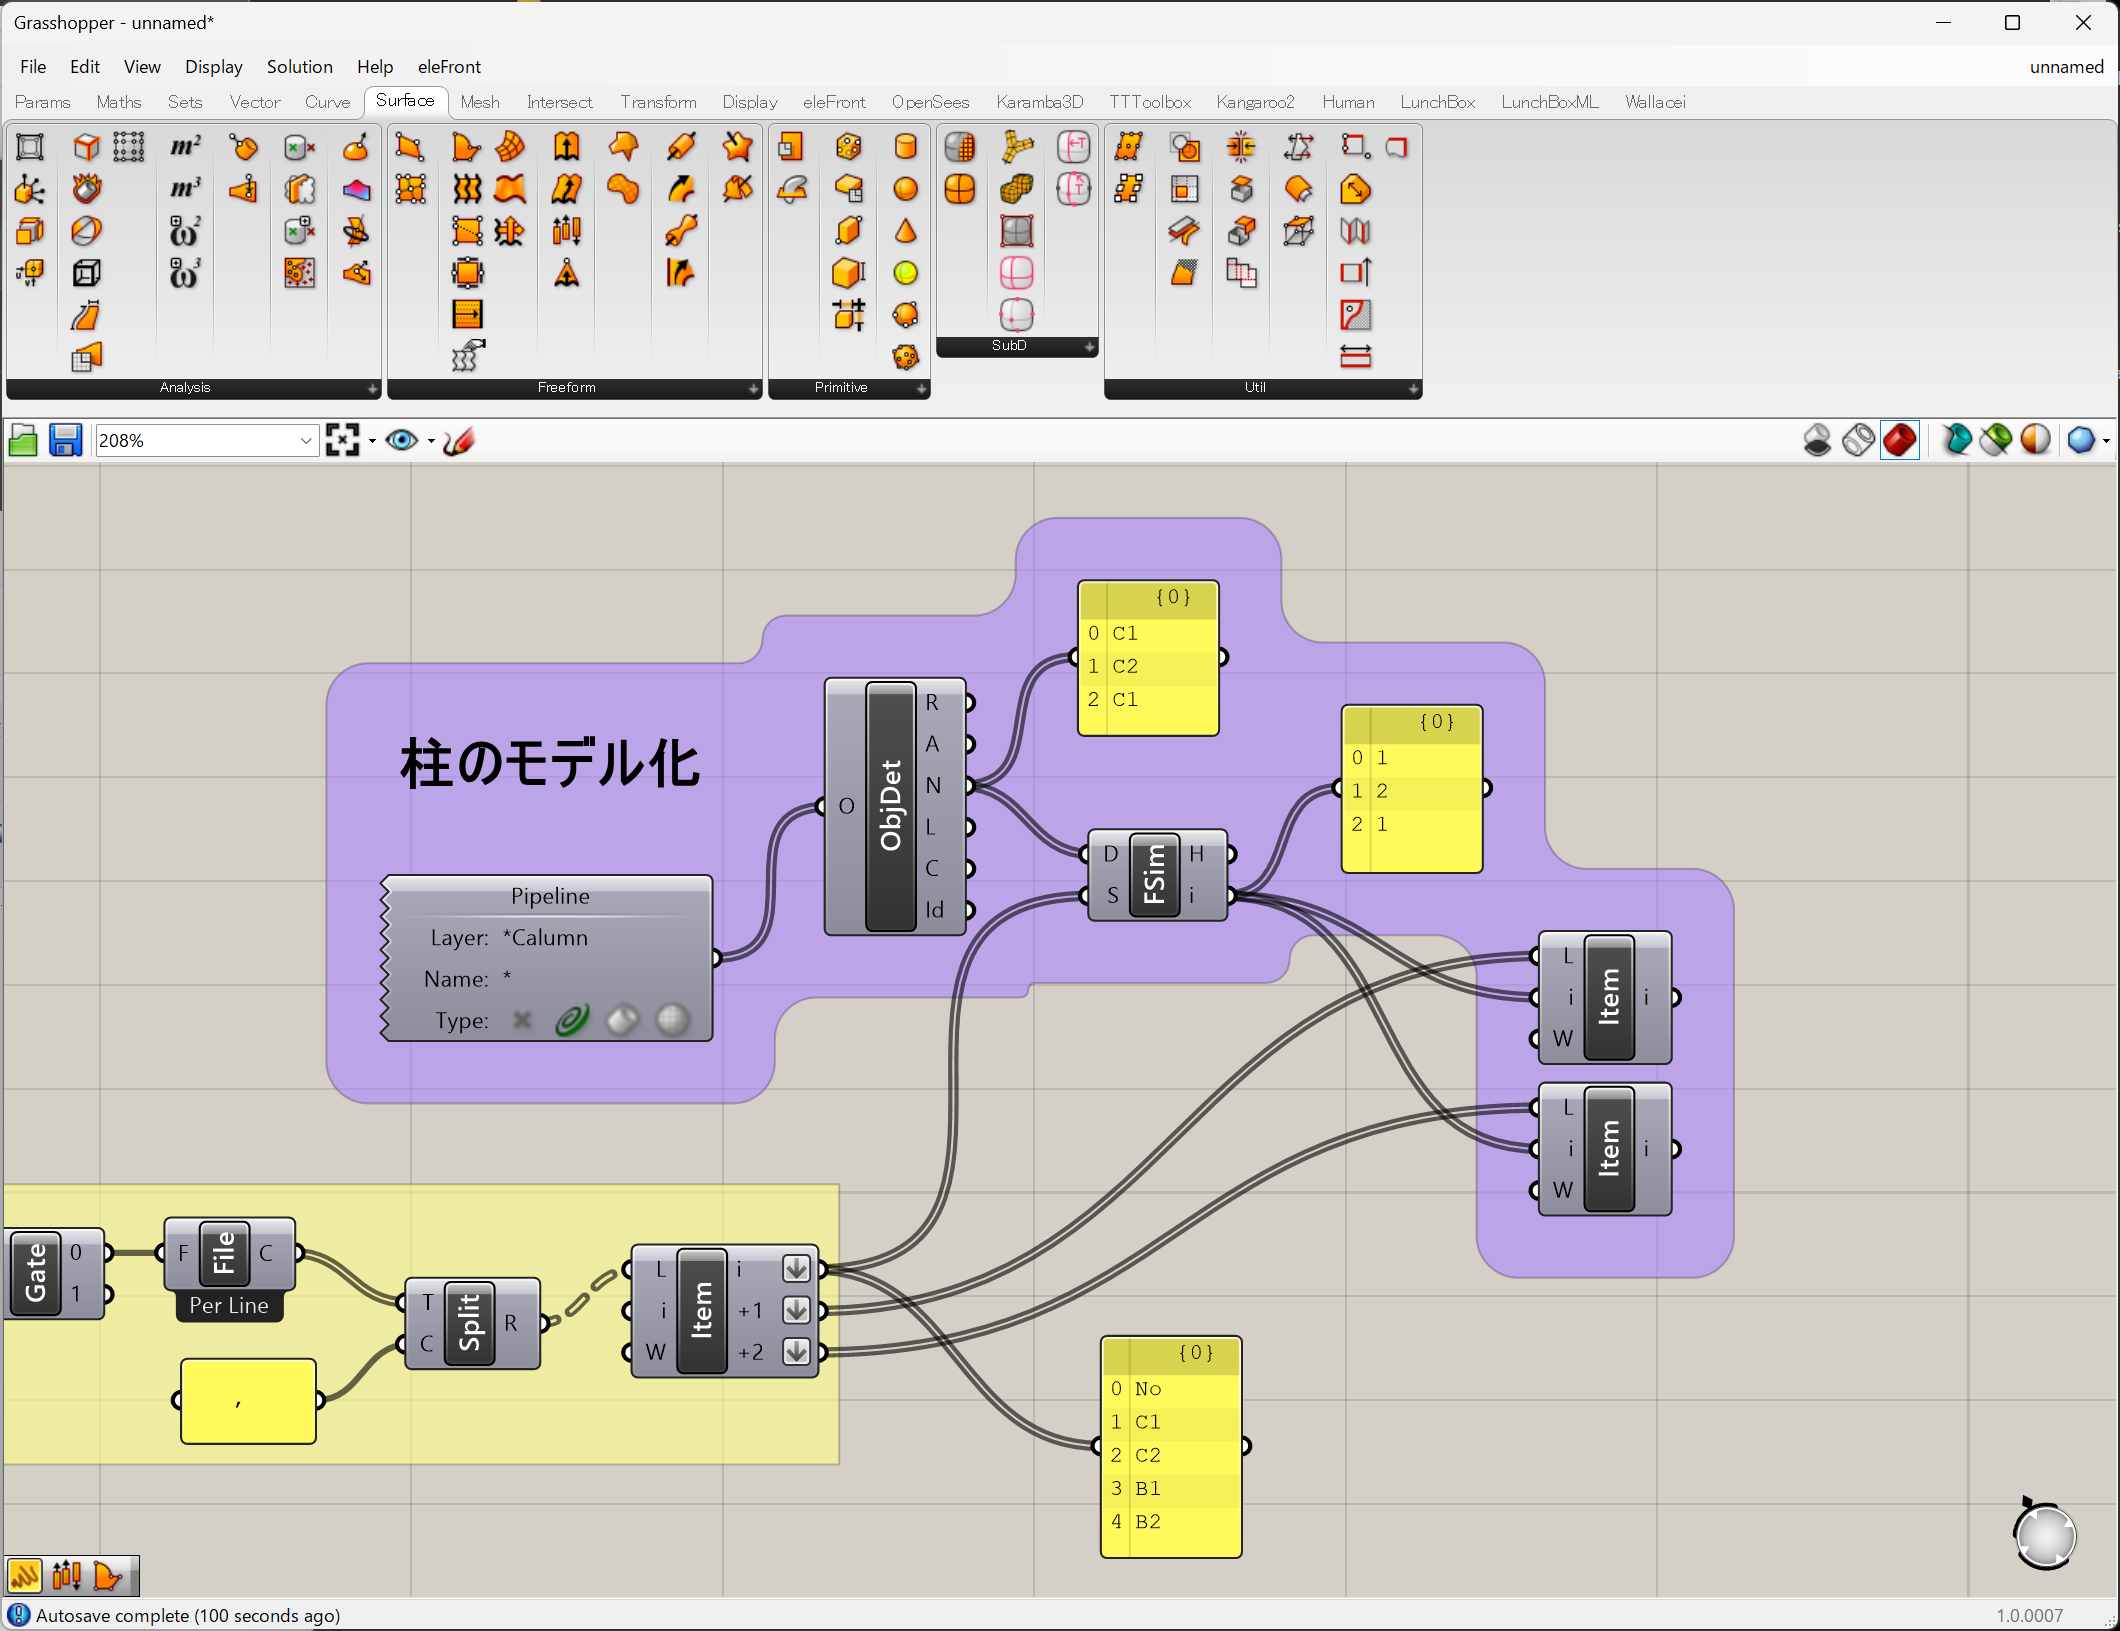Enable shaded red preview mode
This screenshot has height=1631, width=2120.
(1899, 440)
